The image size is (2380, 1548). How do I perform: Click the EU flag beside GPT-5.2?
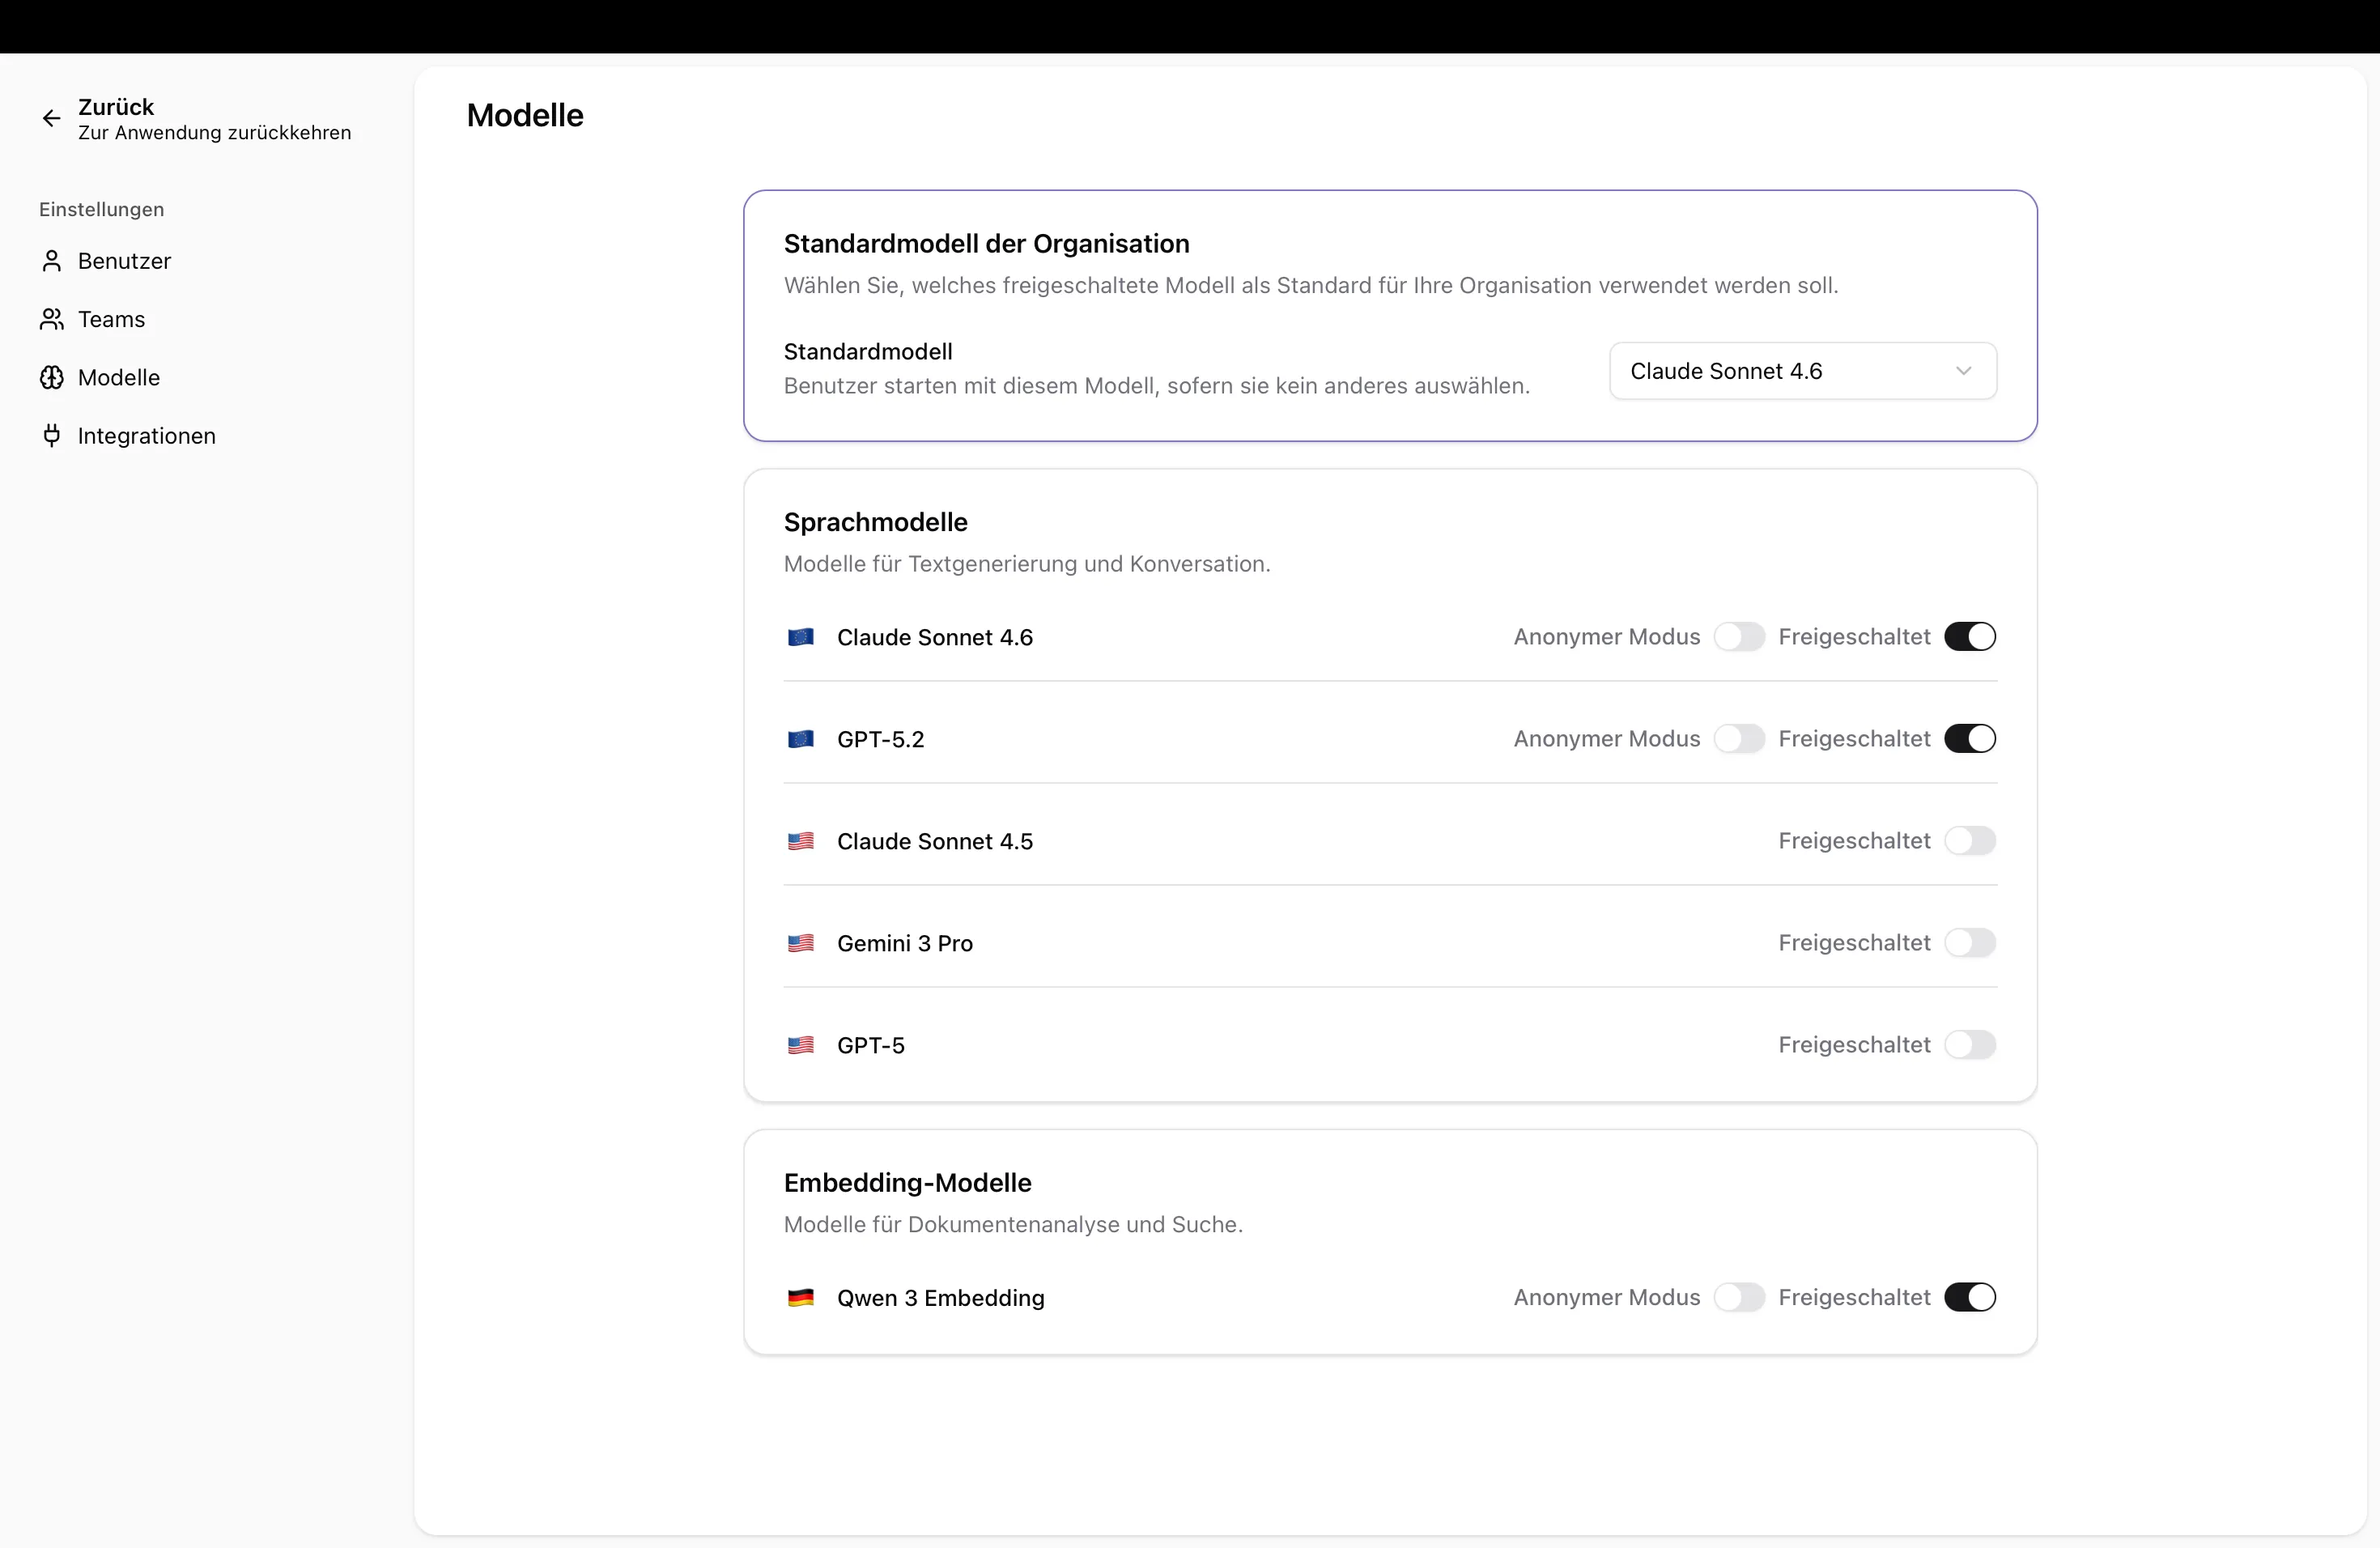(x=801, y=739)
